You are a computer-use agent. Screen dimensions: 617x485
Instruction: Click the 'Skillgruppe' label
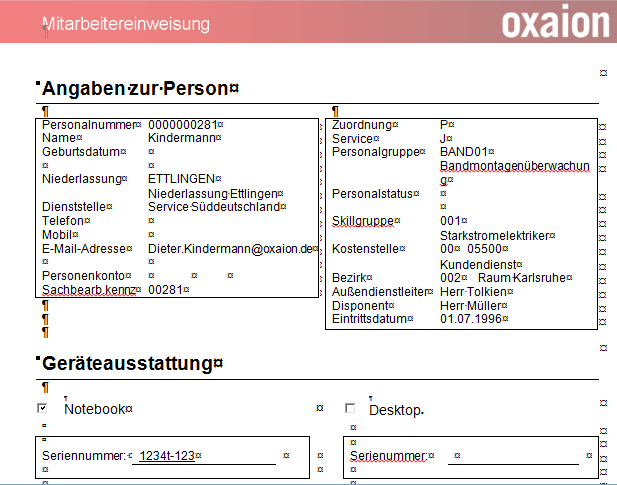(363, 221)
